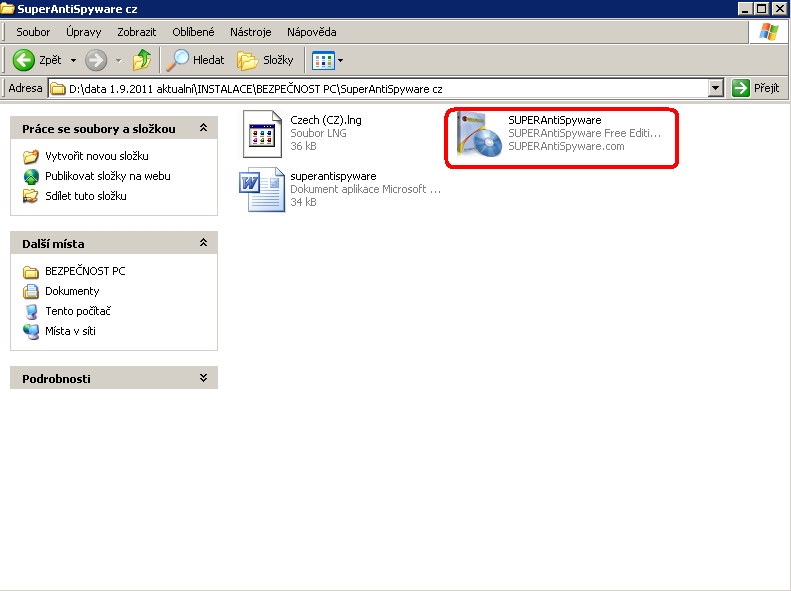Click Publikovat složky na webu globe icon
The height and width of the screenshot is (591, 791).
click(31, 176)
